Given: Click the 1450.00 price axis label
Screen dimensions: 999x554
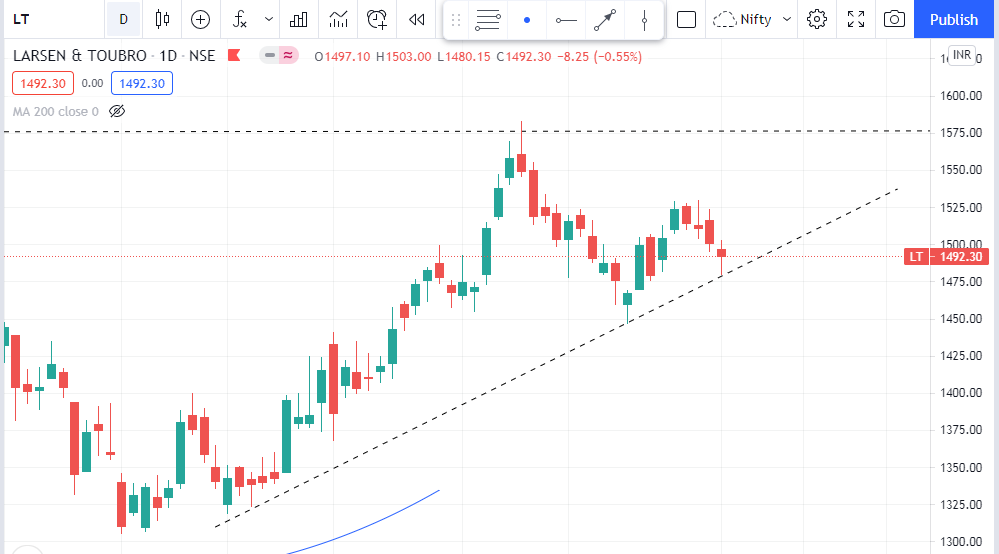Looking at the screenshot, I should click(x=961, y=318).
